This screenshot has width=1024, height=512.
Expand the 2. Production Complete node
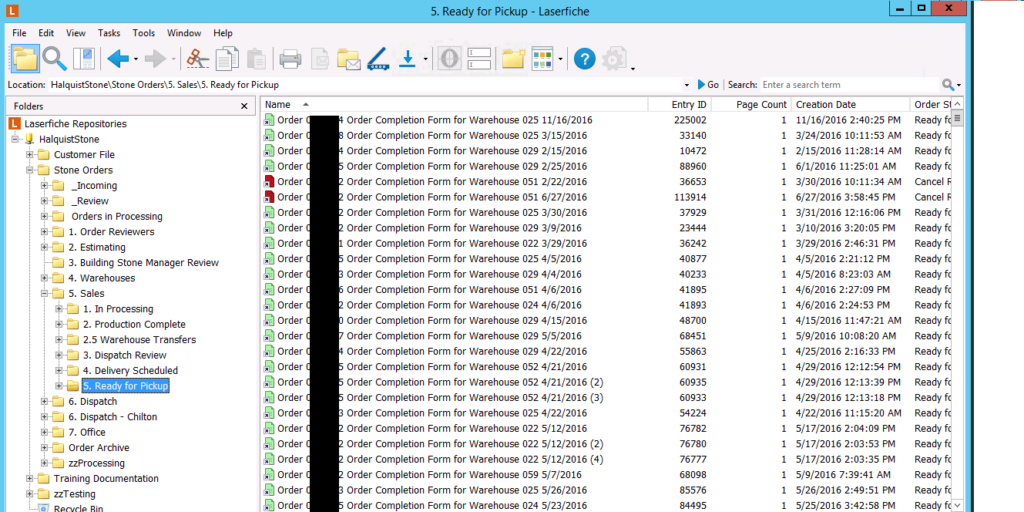(59, 325)
